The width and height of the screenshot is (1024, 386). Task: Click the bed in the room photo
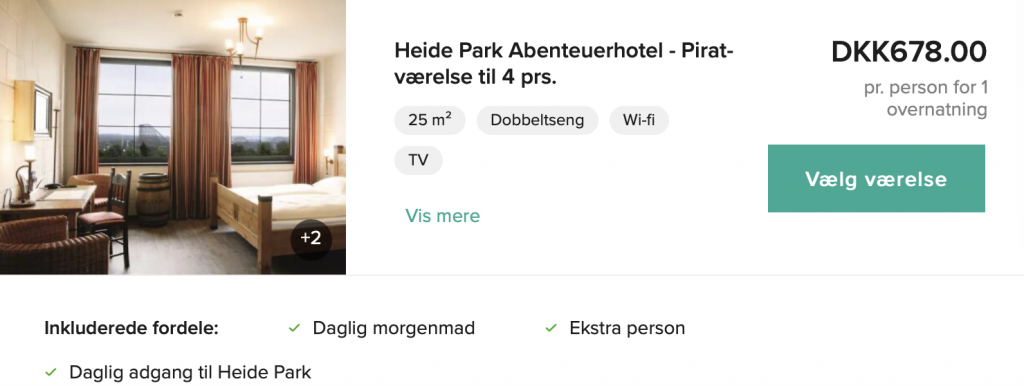pyautogui.click(x=278, y=209)
